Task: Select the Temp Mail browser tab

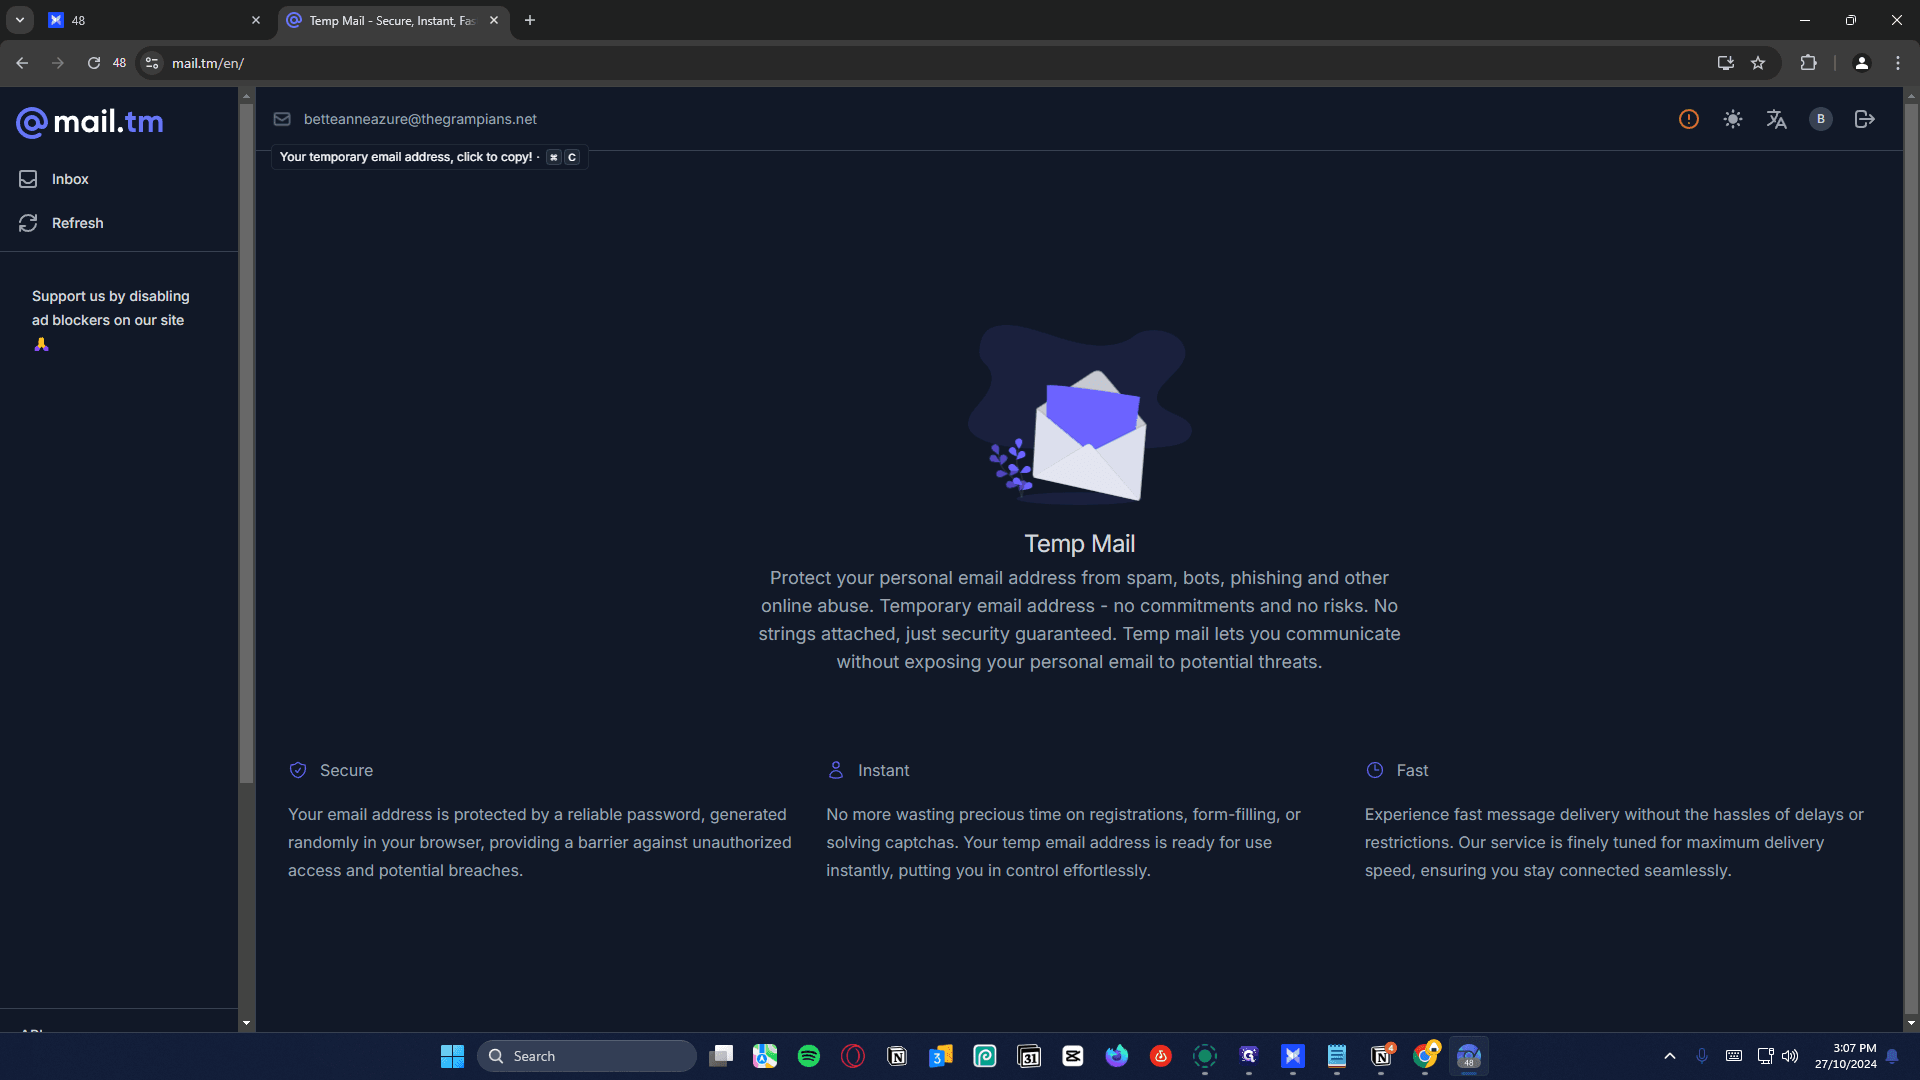Action: point(390,20)
